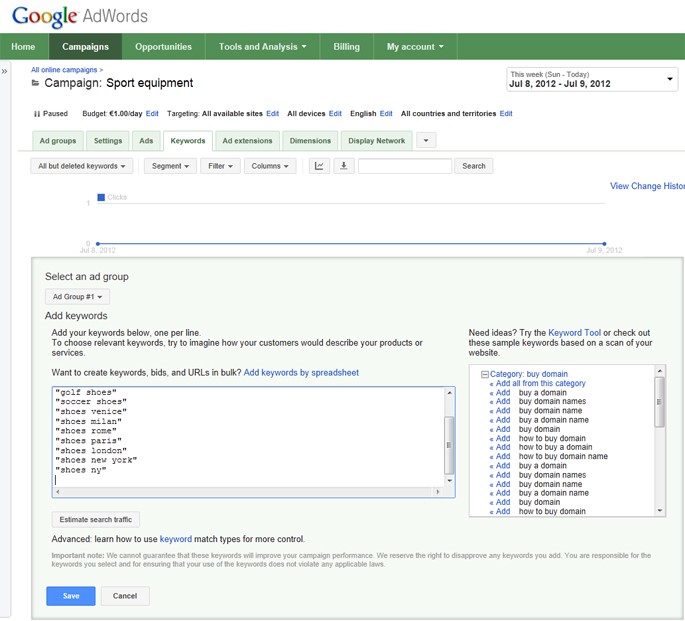Click scroll up arrow of keywords textarea
Screen dimensions: 685x621
pyautogui.click(x=450, y=393)
